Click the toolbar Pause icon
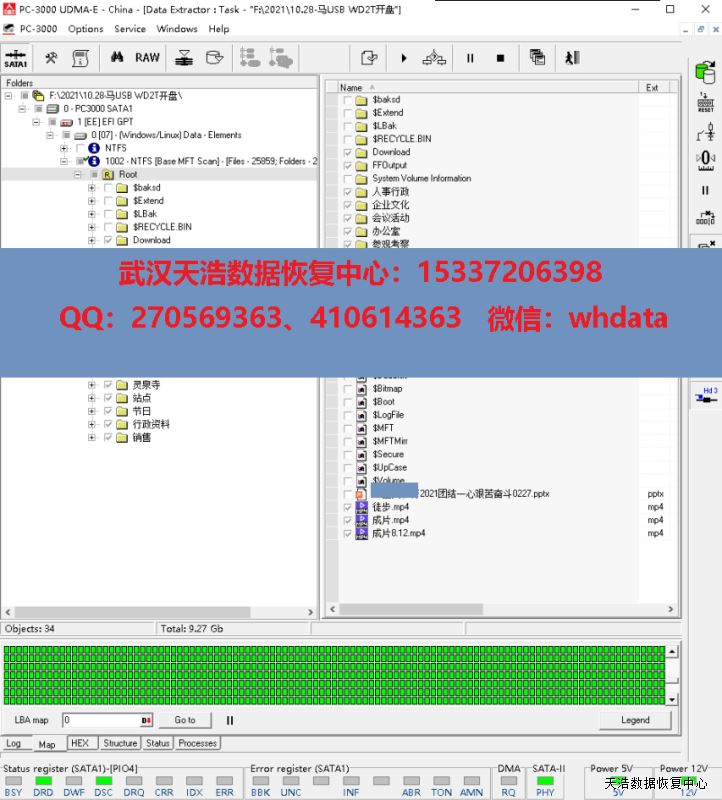Viewport: 722px width, 800px height. pos(470,58)
